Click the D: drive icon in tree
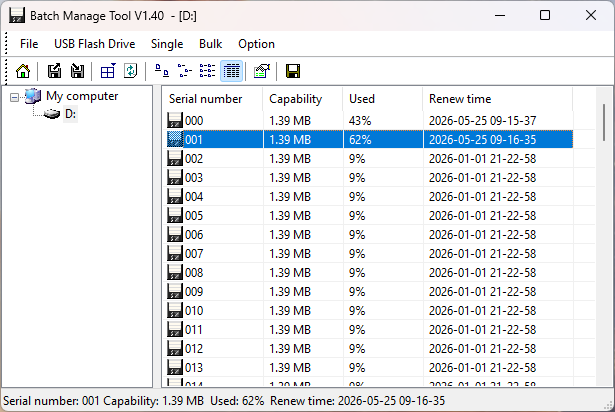615x412 pixels. pyautogui.click(x=52, y=114)
